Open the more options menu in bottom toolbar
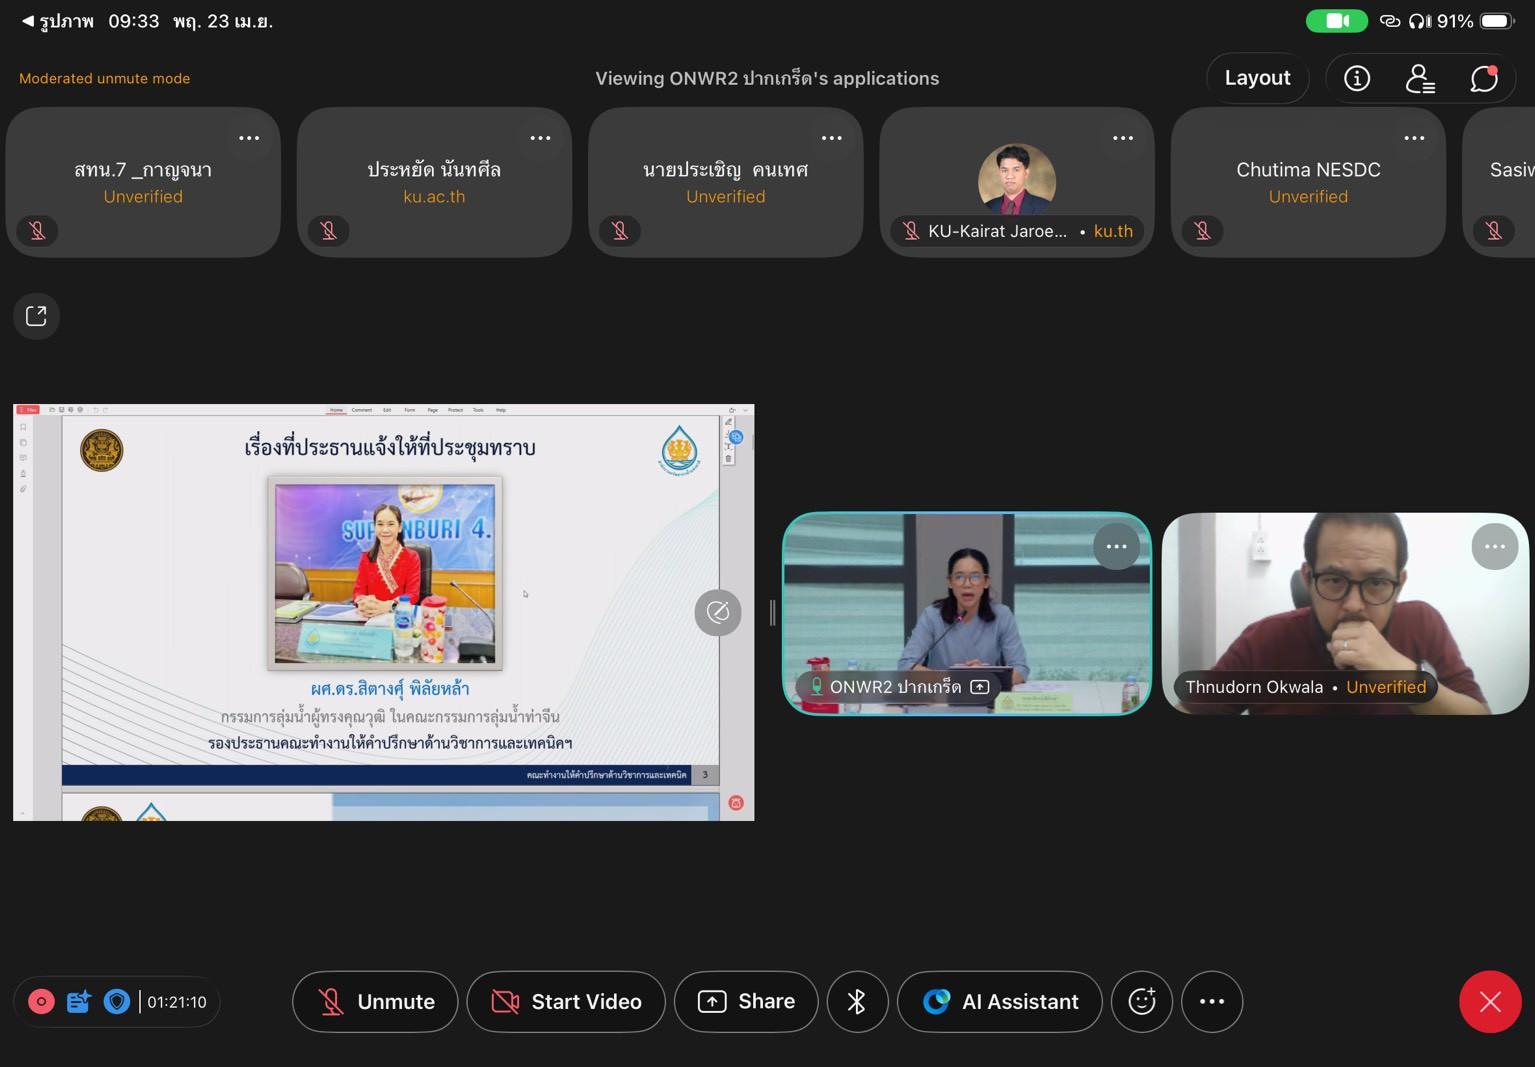The height and width of the screenshot is (1067, 1535). (x=1212, y=1001)
